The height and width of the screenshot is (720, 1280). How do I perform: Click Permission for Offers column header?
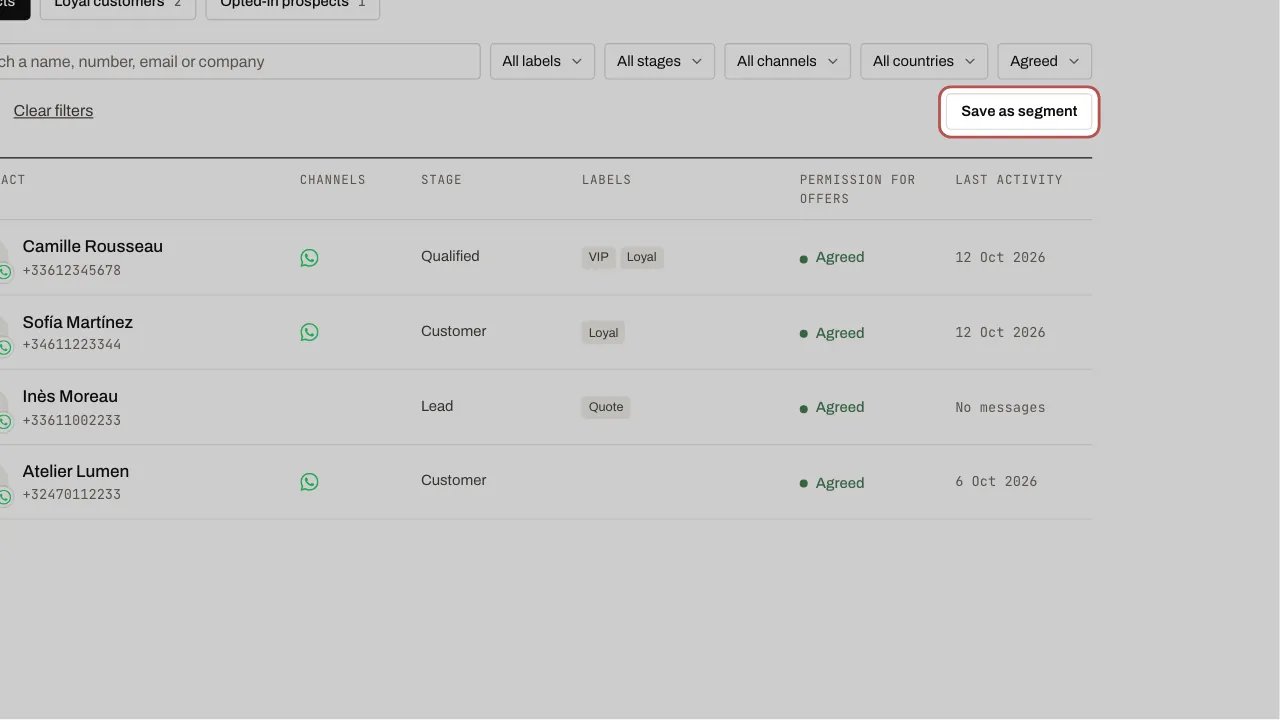pyautogui.click(x=858, y=189)
